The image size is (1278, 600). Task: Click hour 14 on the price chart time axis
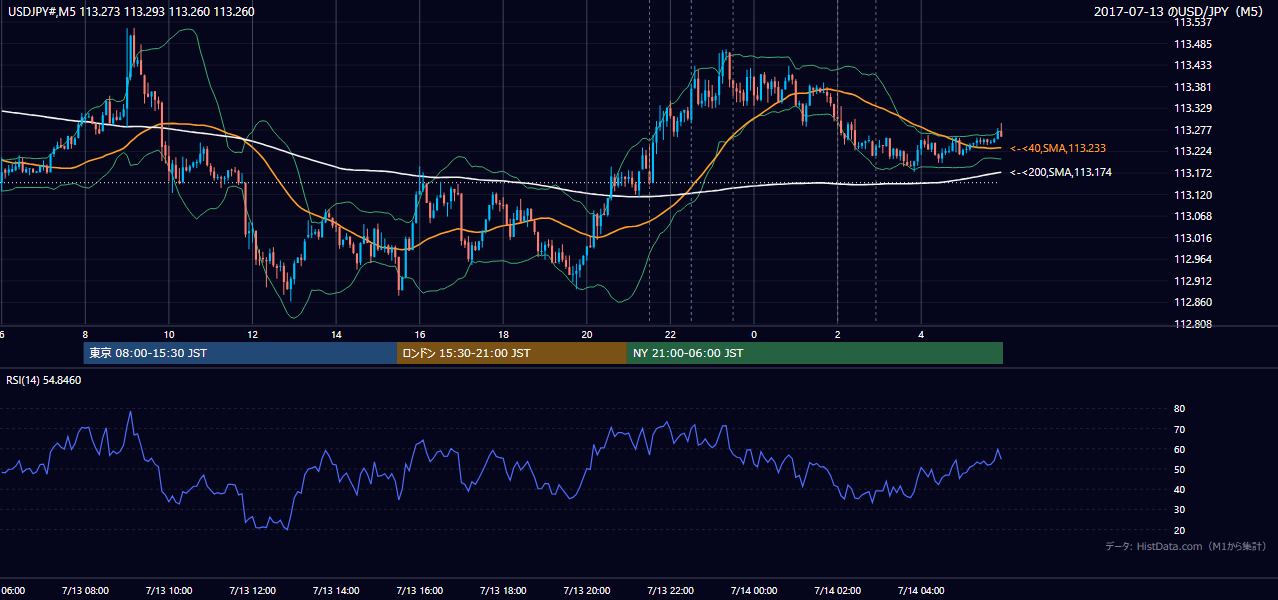[x=336, y=334]
